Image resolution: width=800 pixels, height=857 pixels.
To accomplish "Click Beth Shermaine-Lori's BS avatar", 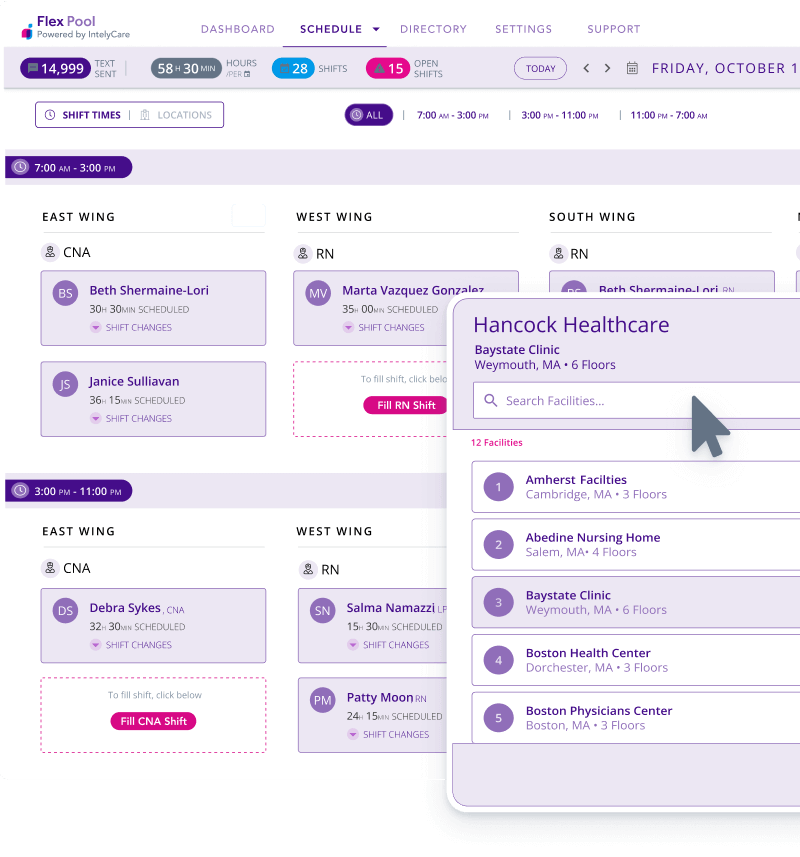I will 65,294.
